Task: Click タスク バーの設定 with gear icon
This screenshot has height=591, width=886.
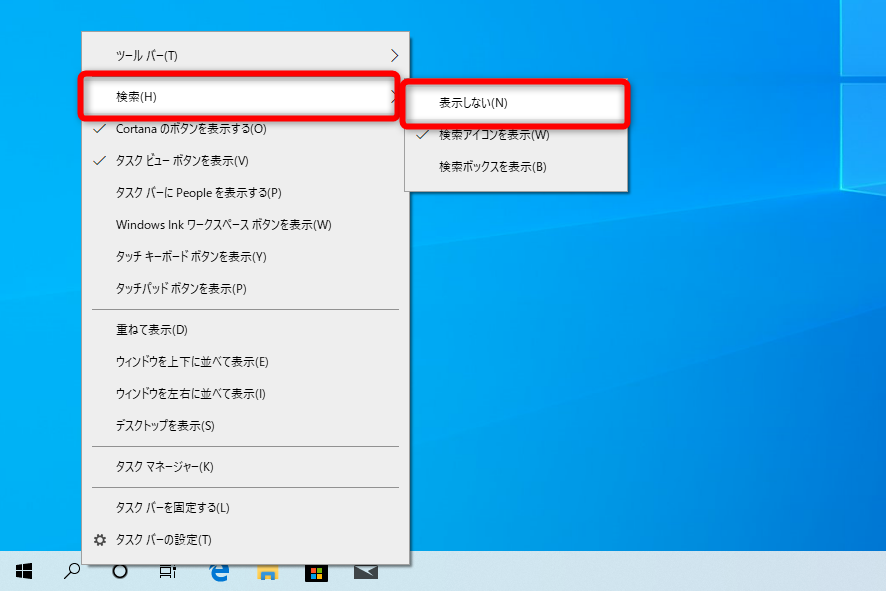Action: pos(163,540)
